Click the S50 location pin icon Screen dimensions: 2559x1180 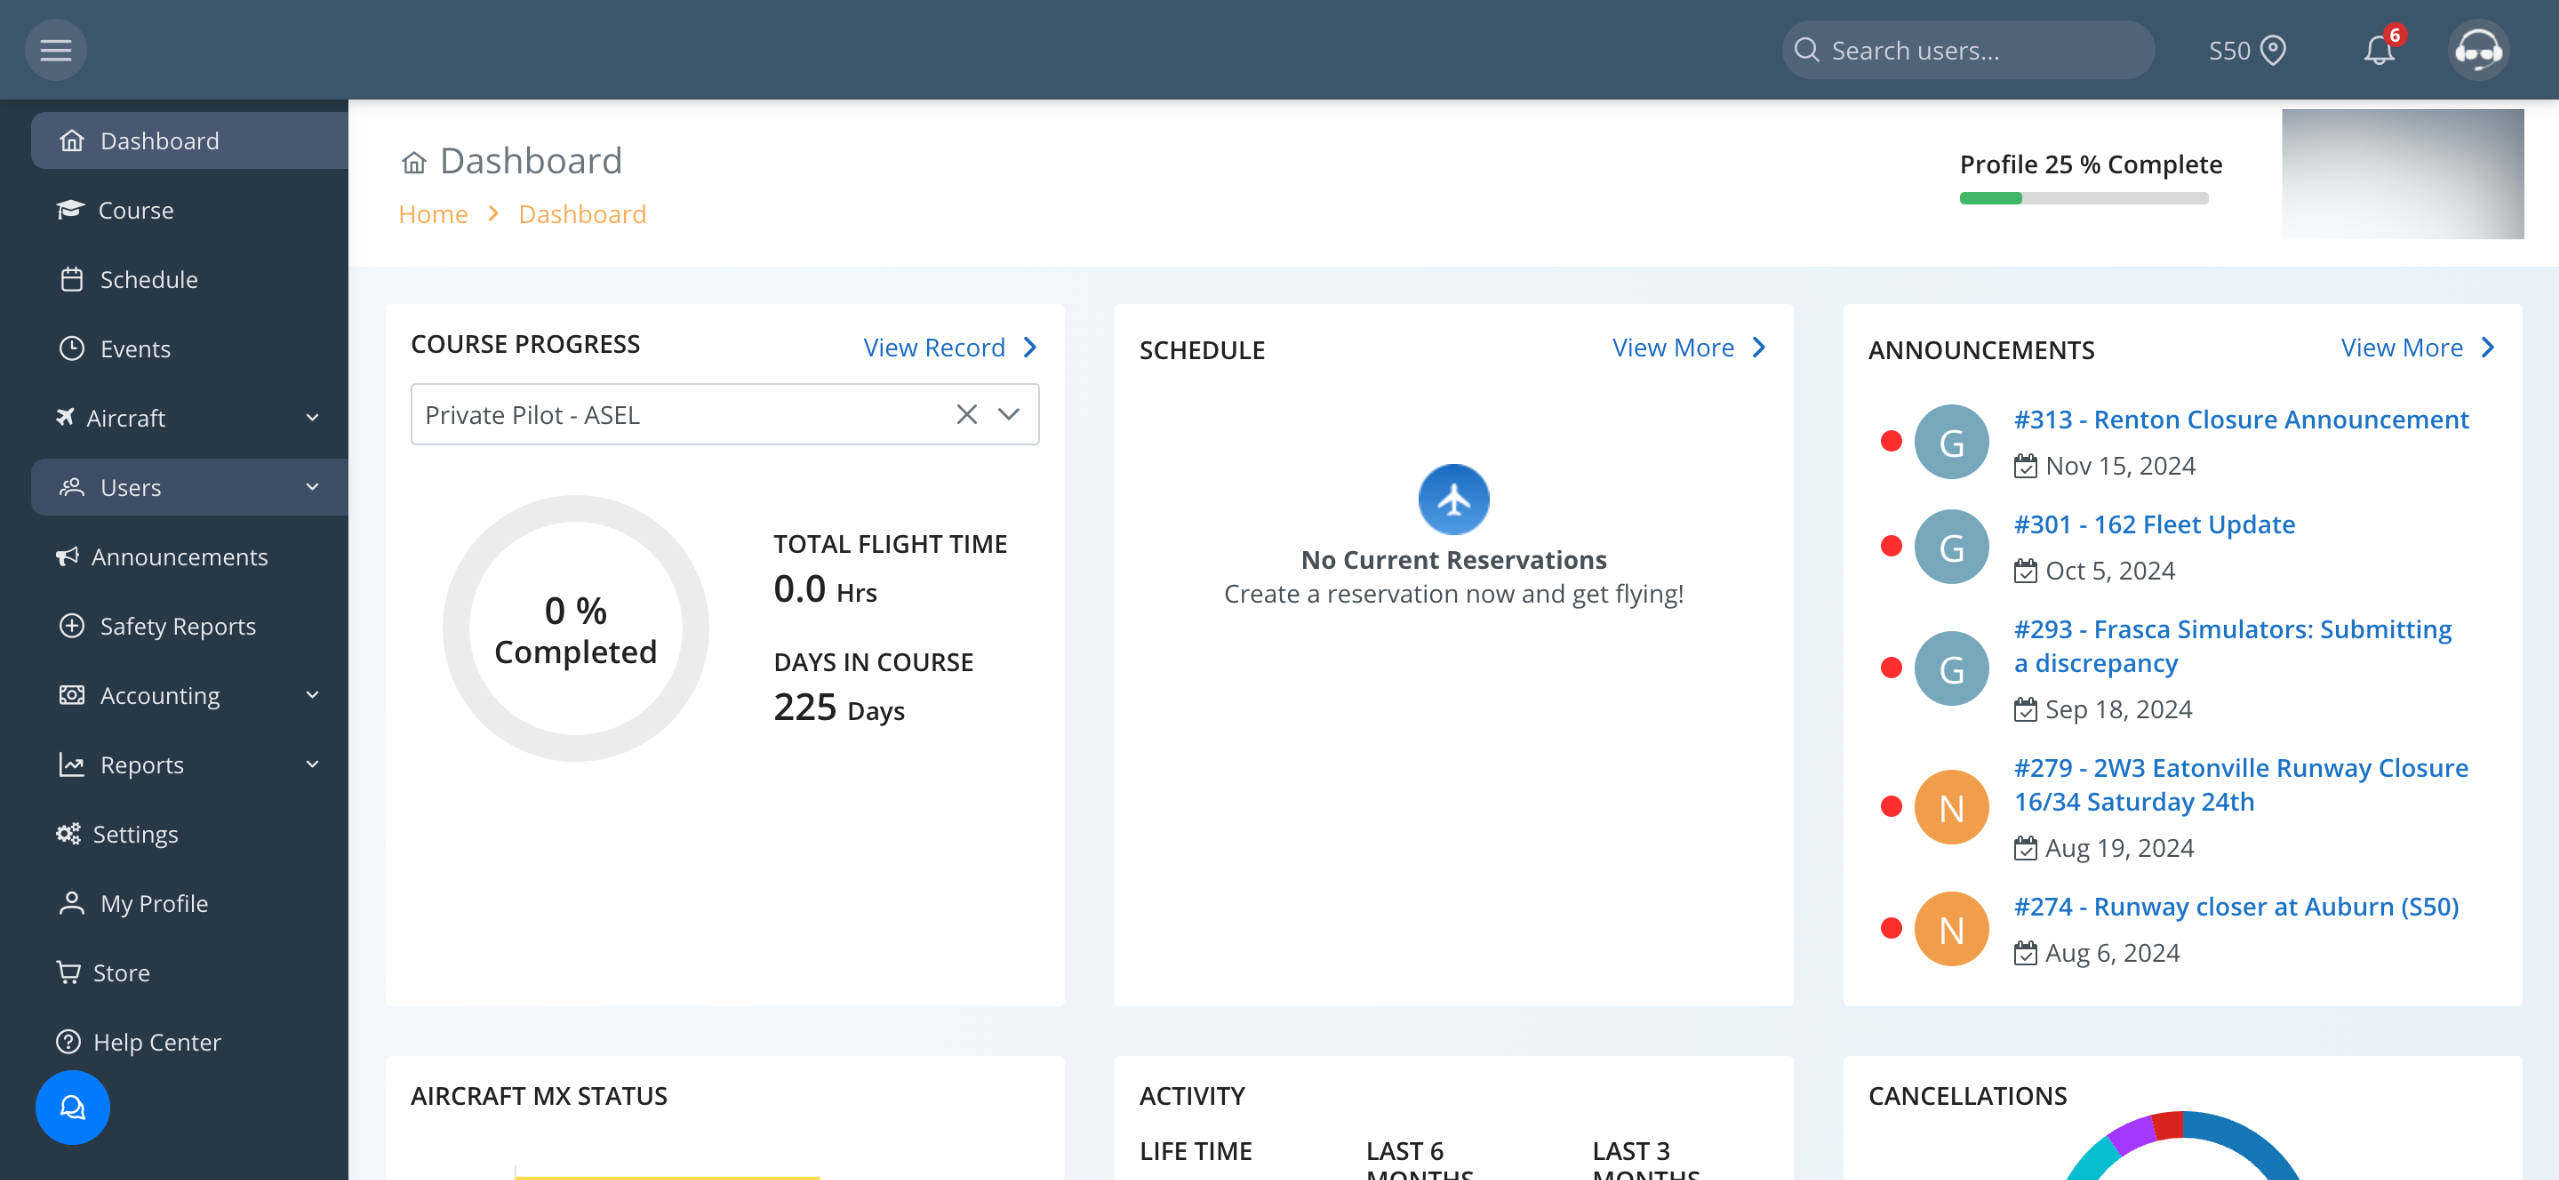pyautogui.click(x=2273, y=50)
